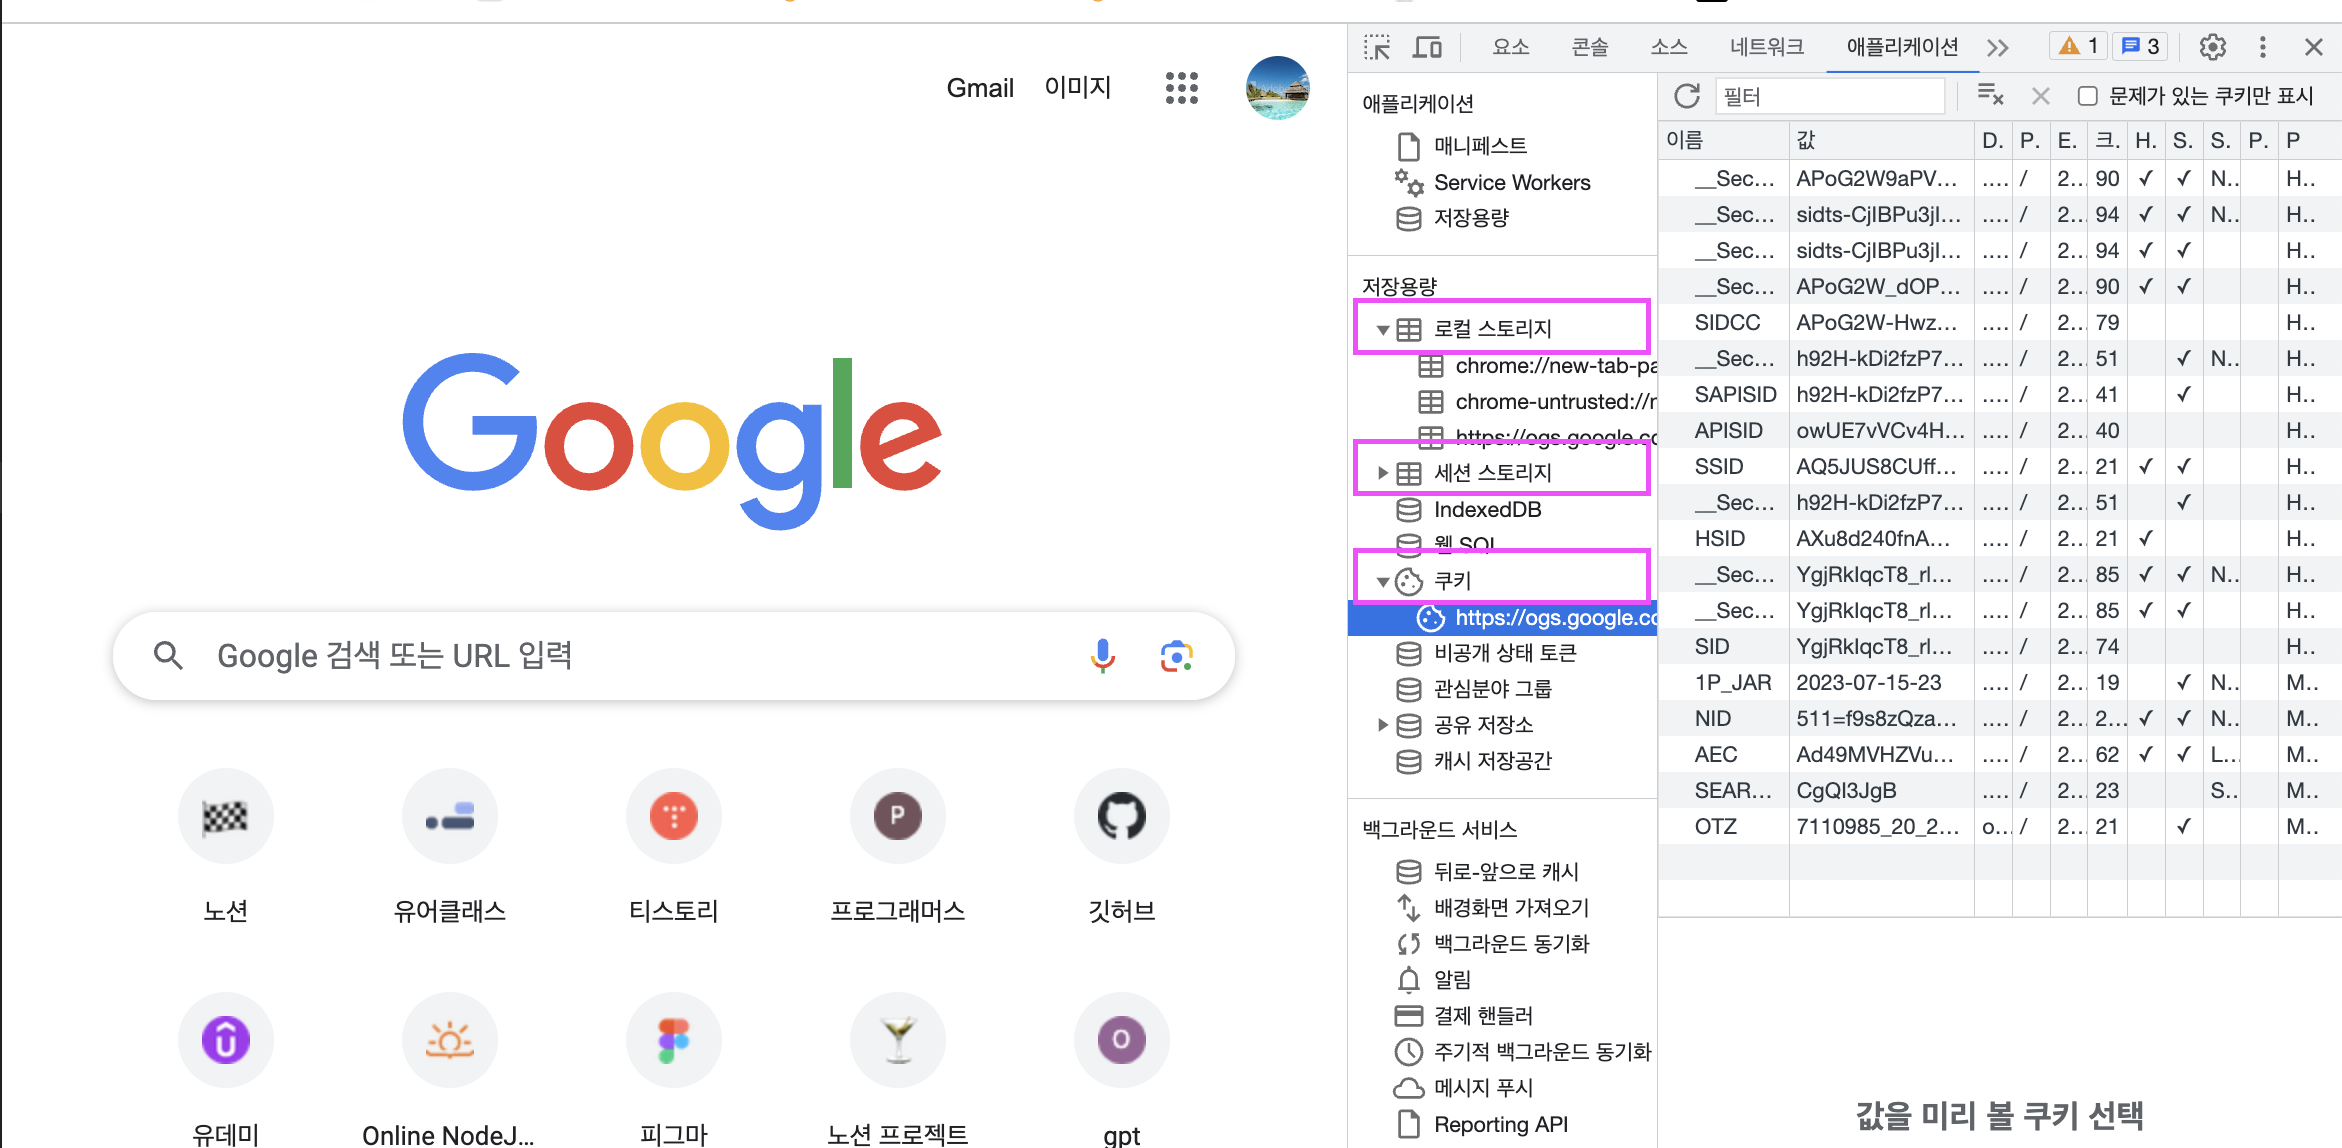
Task: Open the 유데미 shortcut
Action: 226,1070
